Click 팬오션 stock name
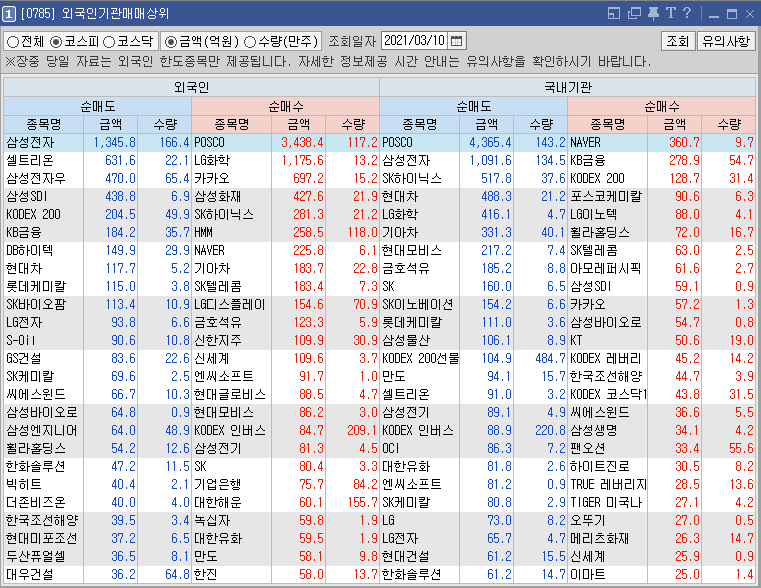Screen dimensions: 761x588 pyautogui.click(x=588, y=448)
